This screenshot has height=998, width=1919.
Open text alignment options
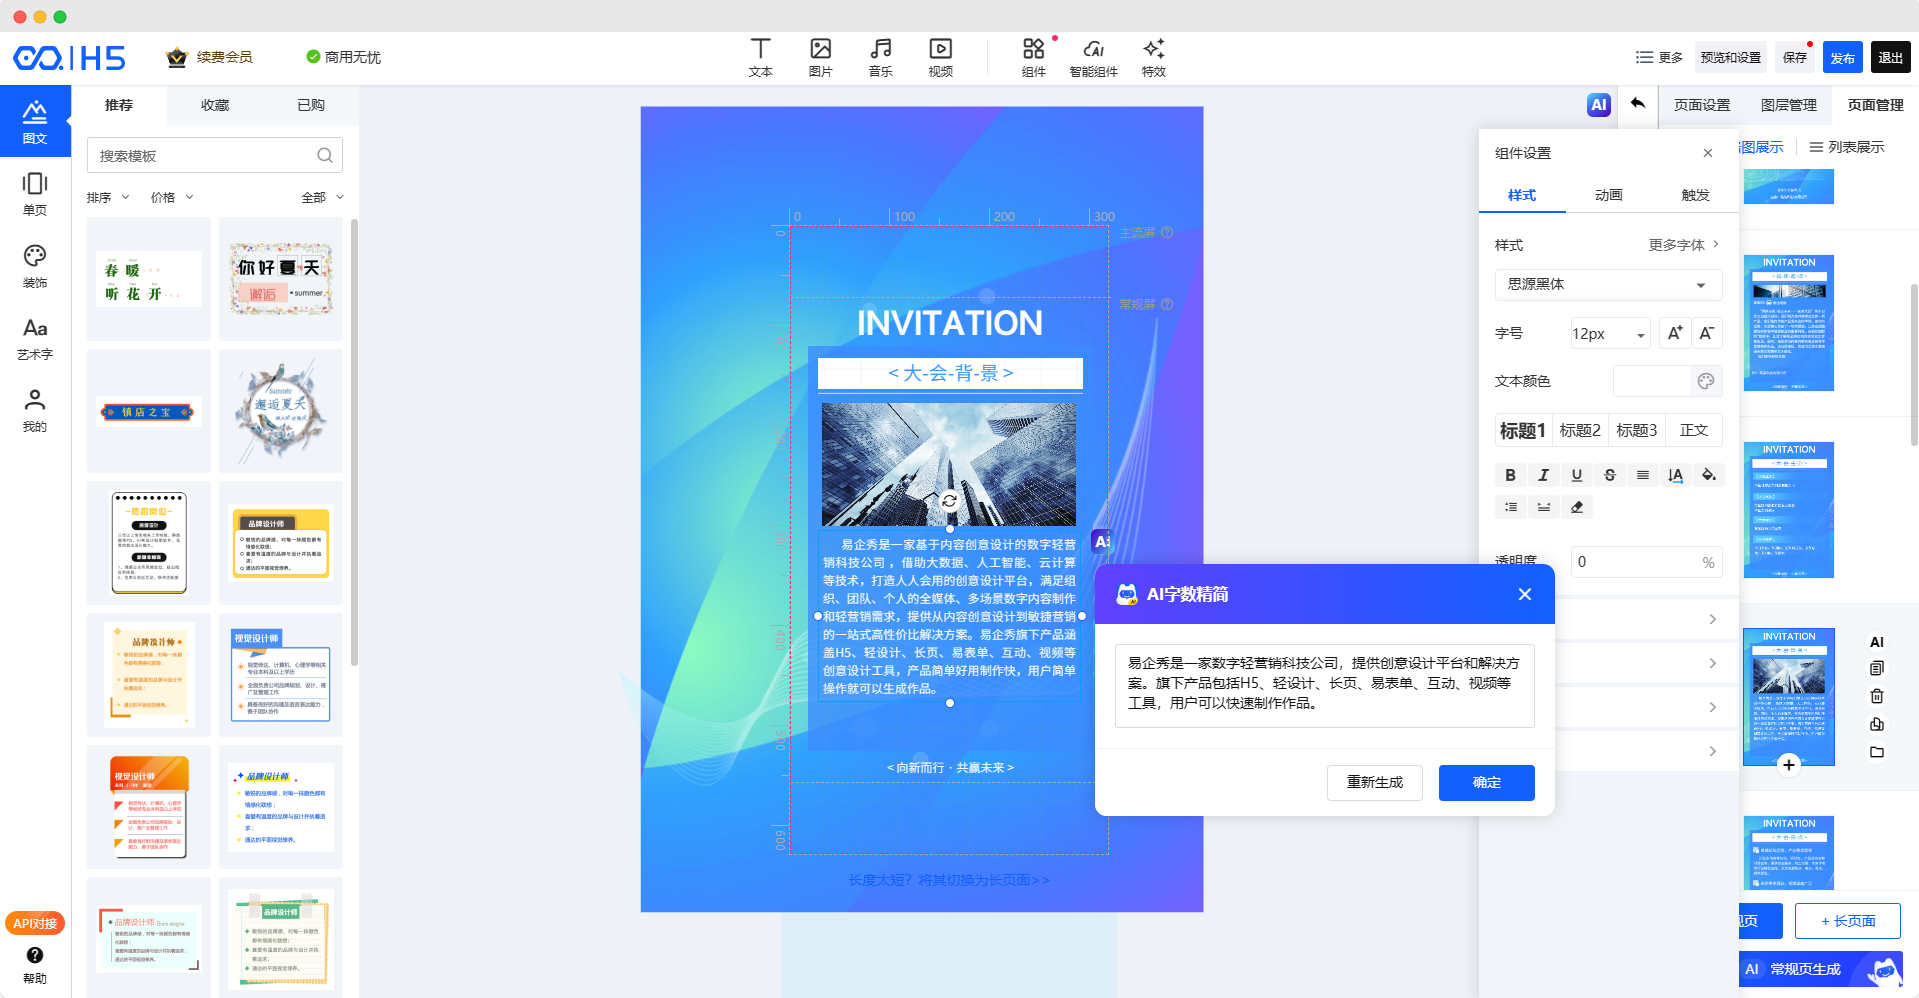pyautogui.click(x=1642, y=475)
